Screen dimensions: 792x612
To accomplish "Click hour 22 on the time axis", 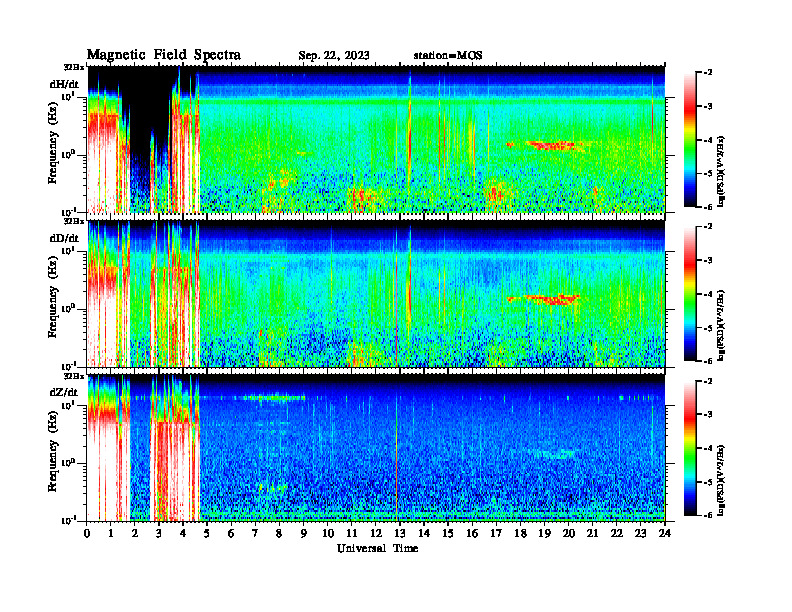I will click(617, 533).
